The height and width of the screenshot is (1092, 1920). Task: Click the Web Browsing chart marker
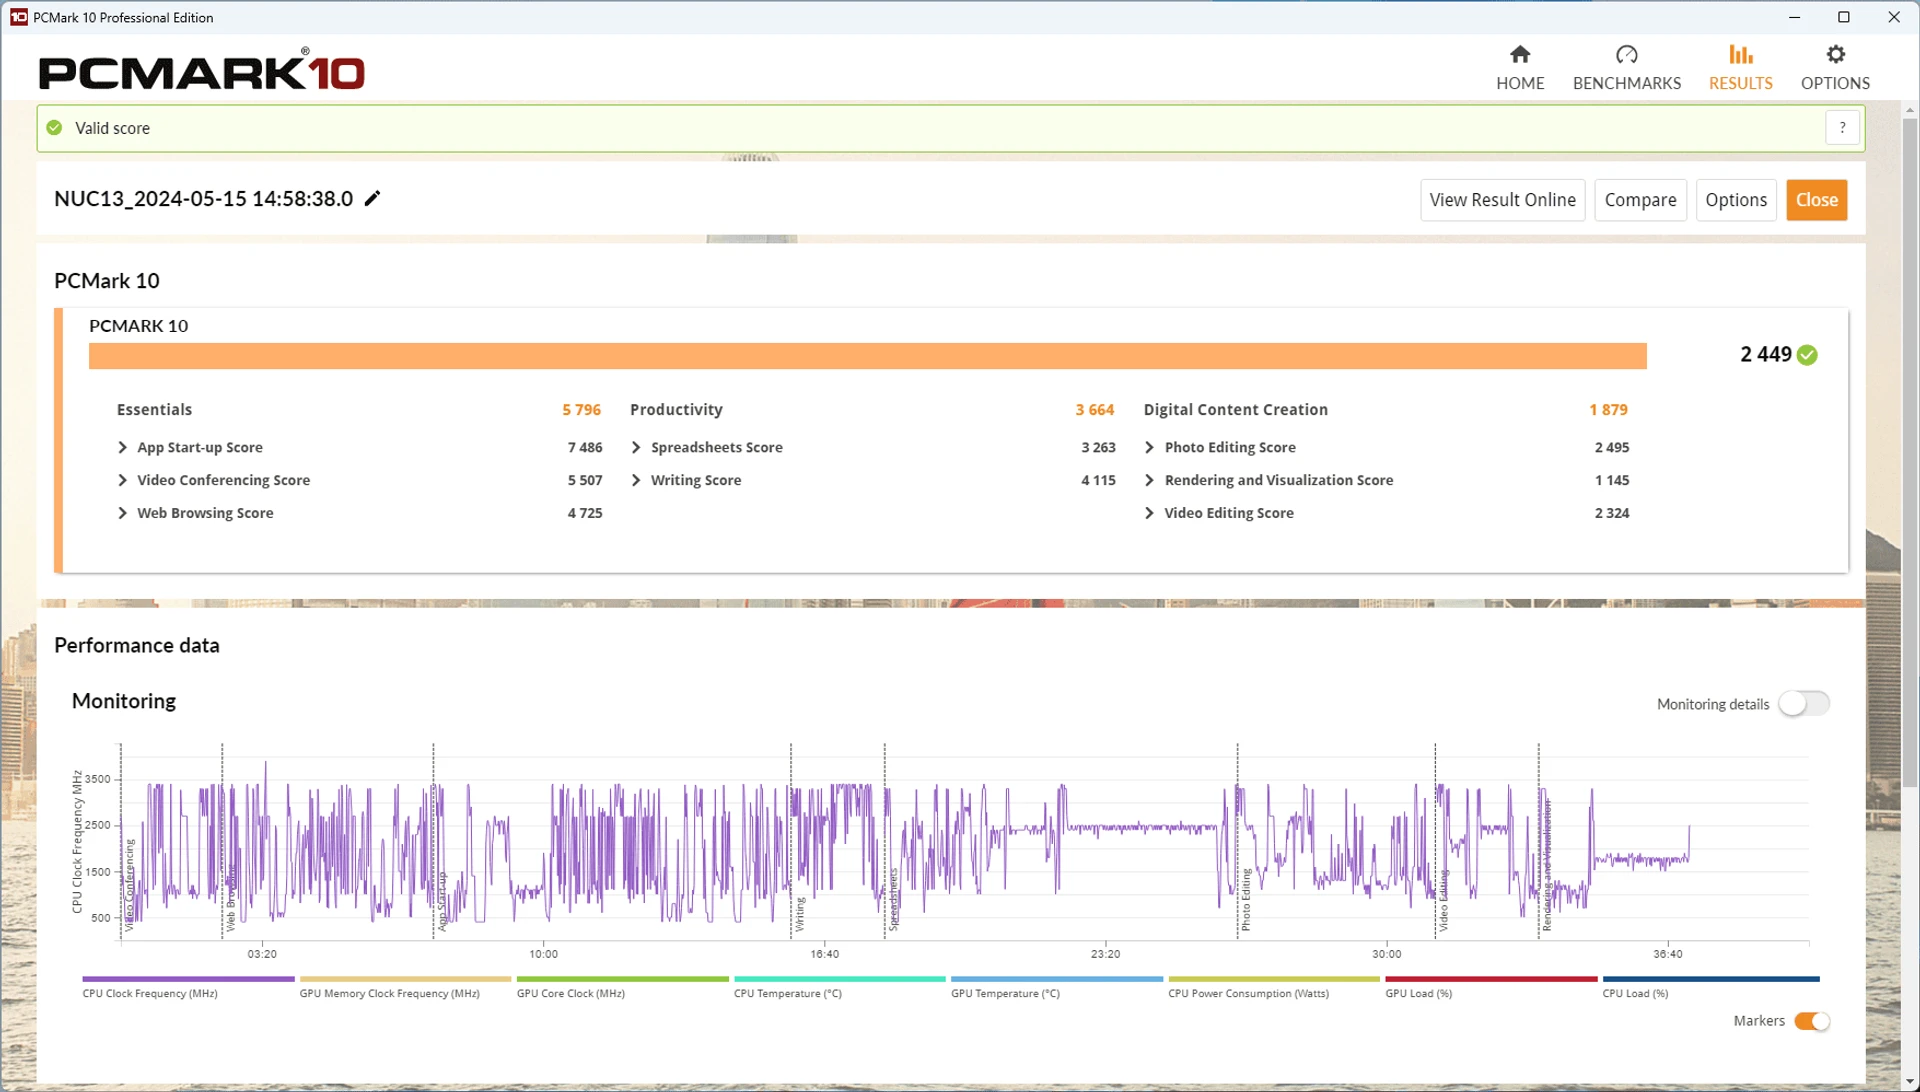231,897
